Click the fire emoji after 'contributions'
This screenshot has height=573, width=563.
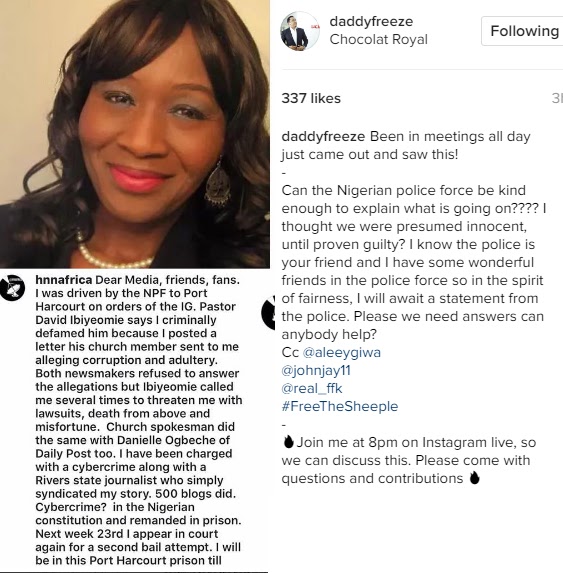tap(474, 478)
